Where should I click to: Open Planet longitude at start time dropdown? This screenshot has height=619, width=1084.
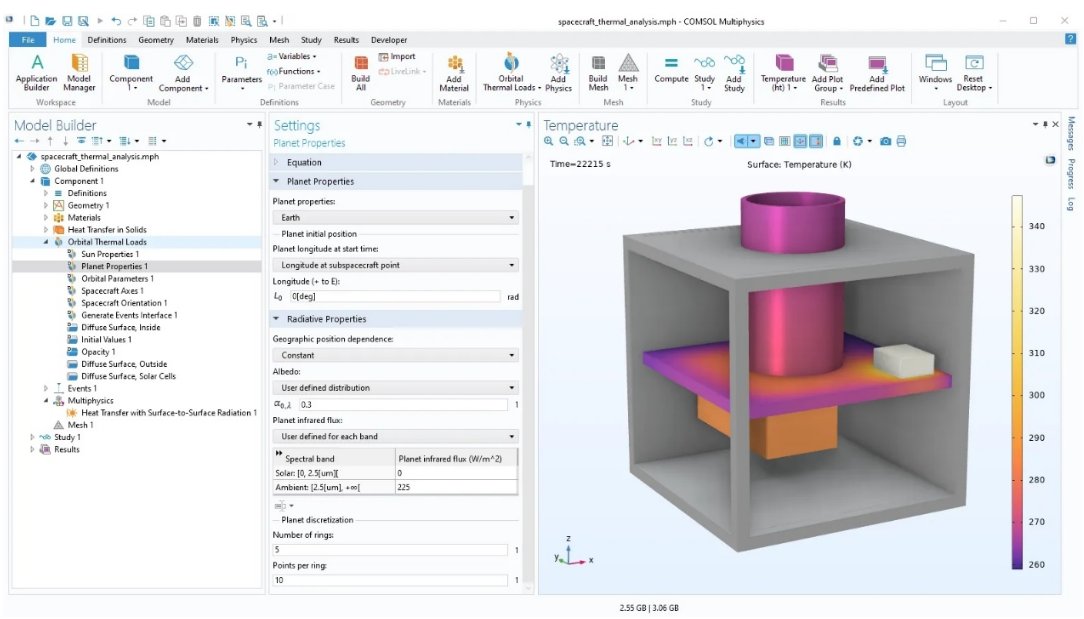click(x=395, y=265)
